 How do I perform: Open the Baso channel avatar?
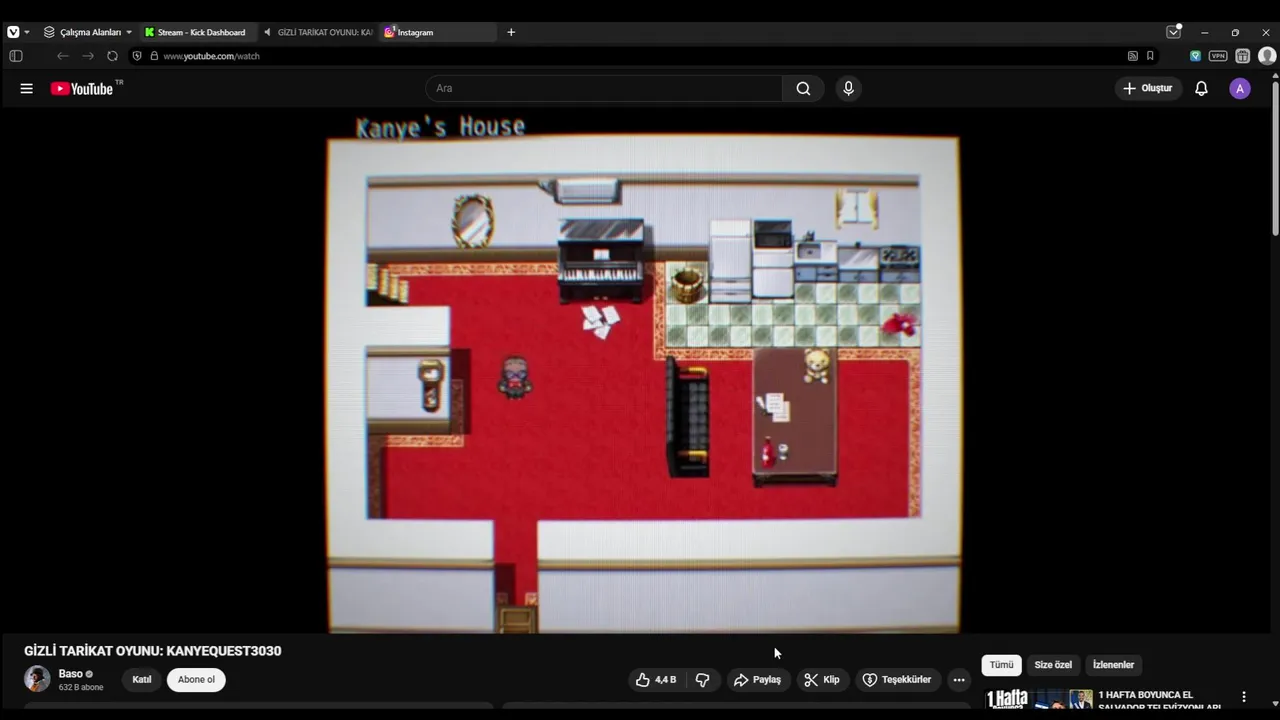(37, 679)
